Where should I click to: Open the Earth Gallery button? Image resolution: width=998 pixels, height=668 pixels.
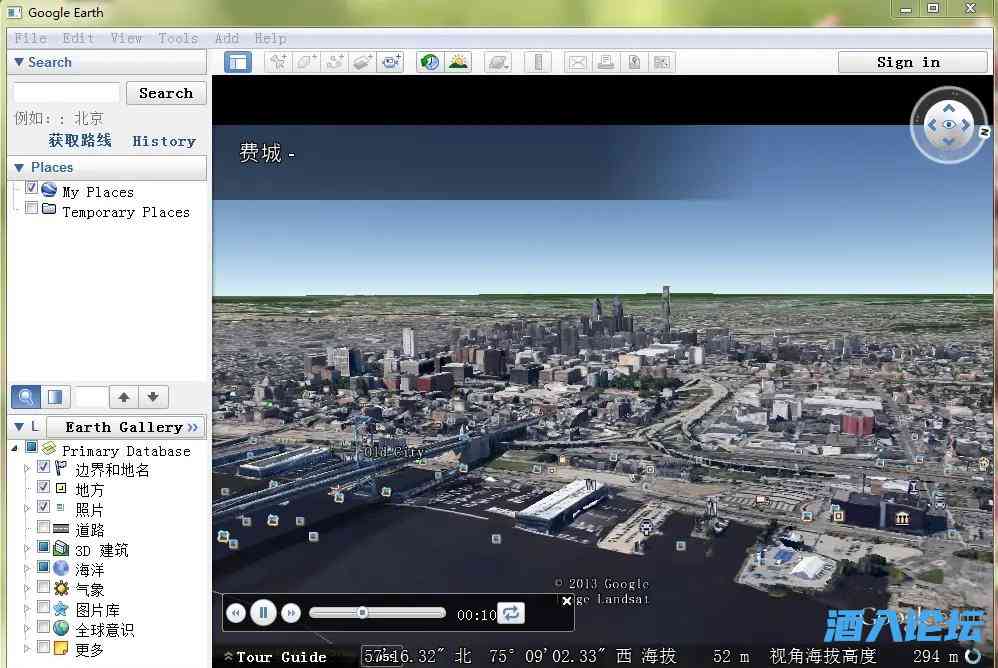tap(126, 427)
